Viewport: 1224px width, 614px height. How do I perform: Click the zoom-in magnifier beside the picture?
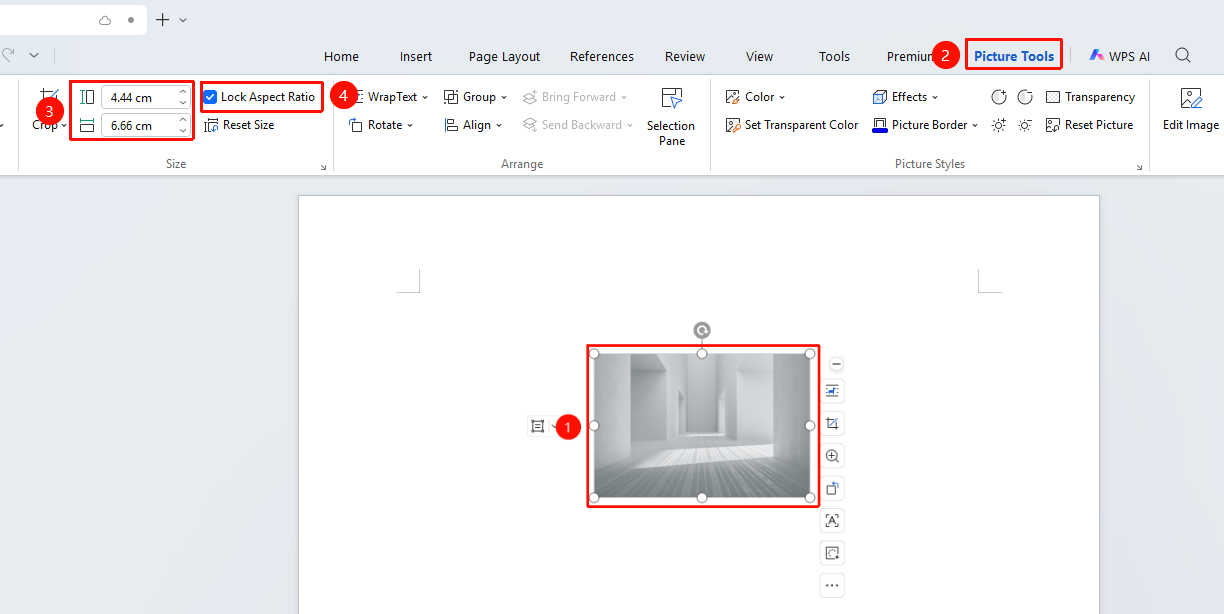[832, 456]
